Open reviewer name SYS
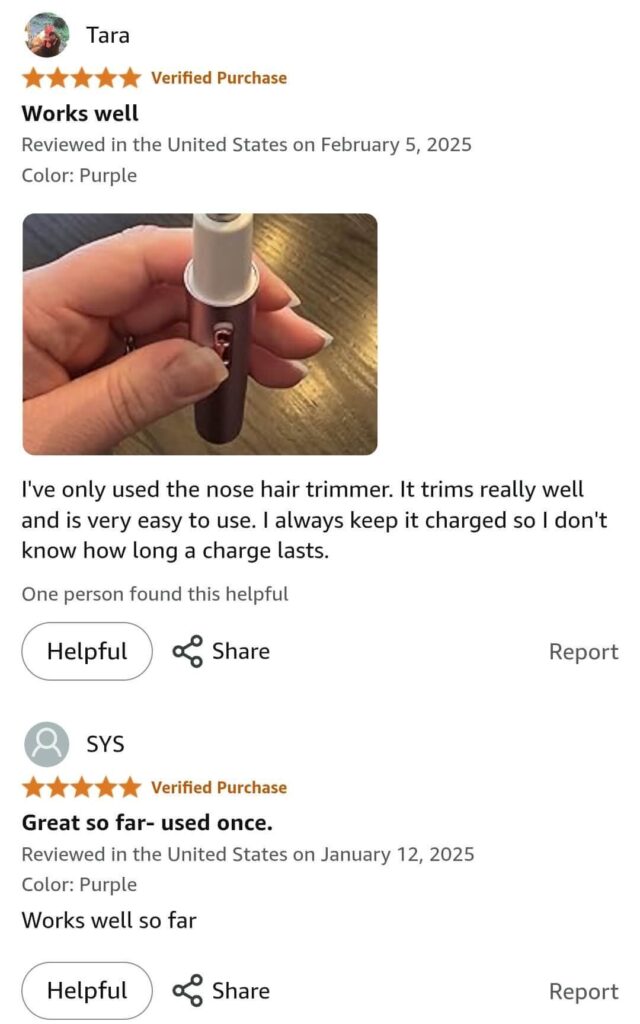This screenshot has height=1024, width=640. point(105,744)
